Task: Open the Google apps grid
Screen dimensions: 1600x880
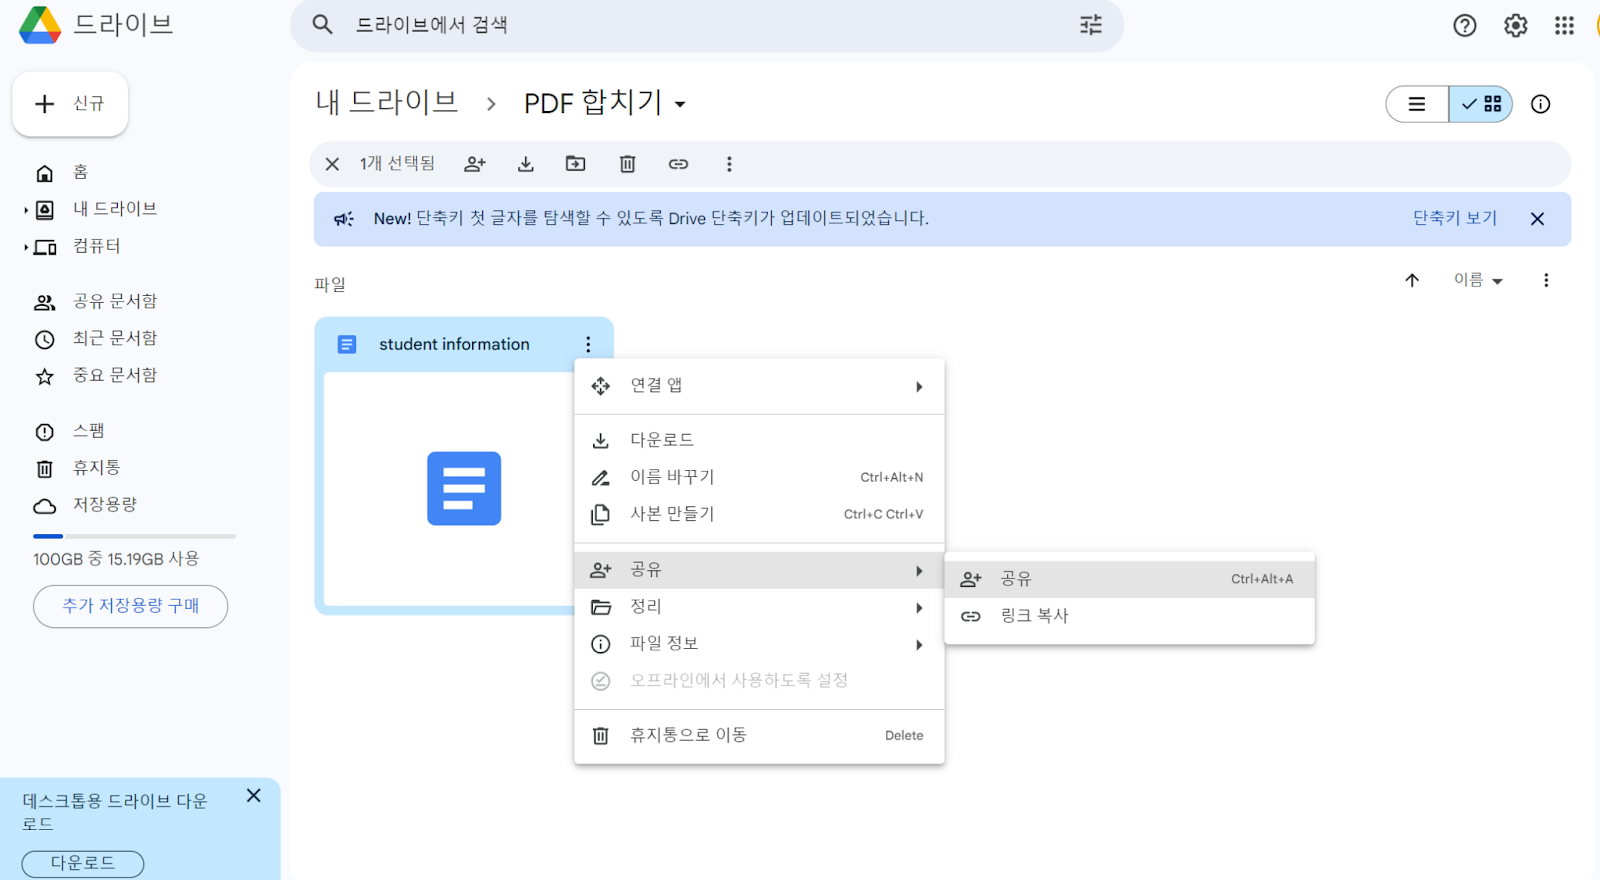Action: tap(1565, 26)
